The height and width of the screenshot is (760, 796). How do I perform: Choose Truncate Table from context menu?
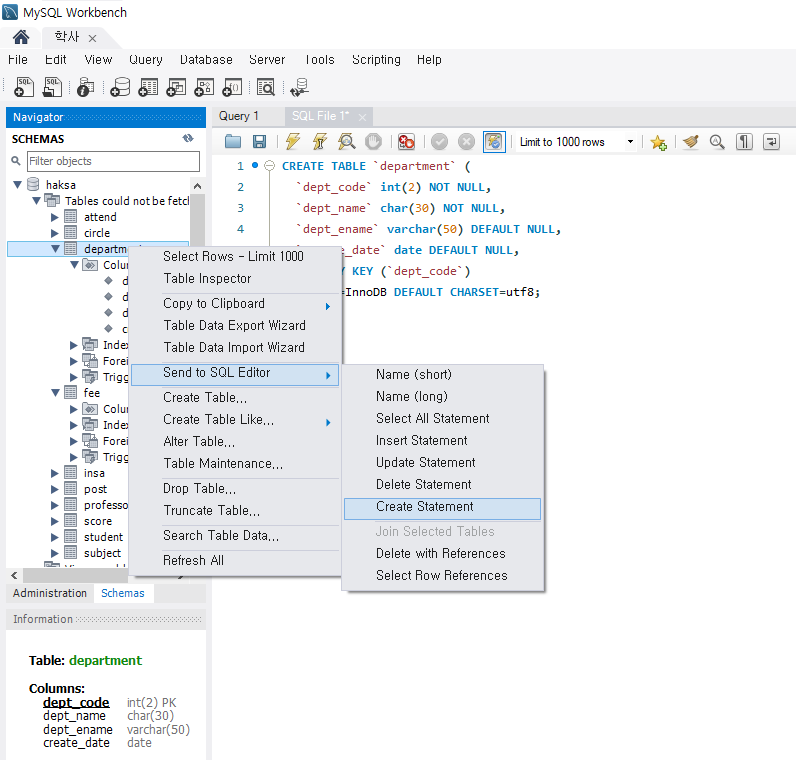point(235,511)
